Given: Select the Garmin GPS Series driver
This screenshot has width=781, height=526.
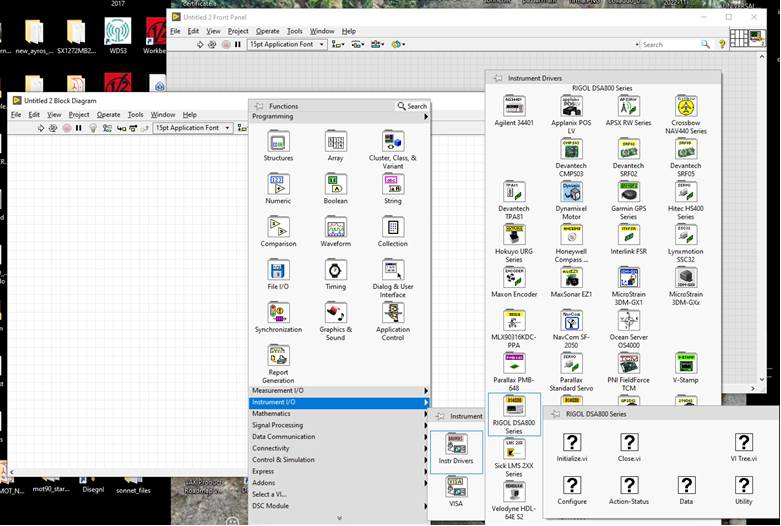Looking at the screenshot, I should click(x=629, y=192).
